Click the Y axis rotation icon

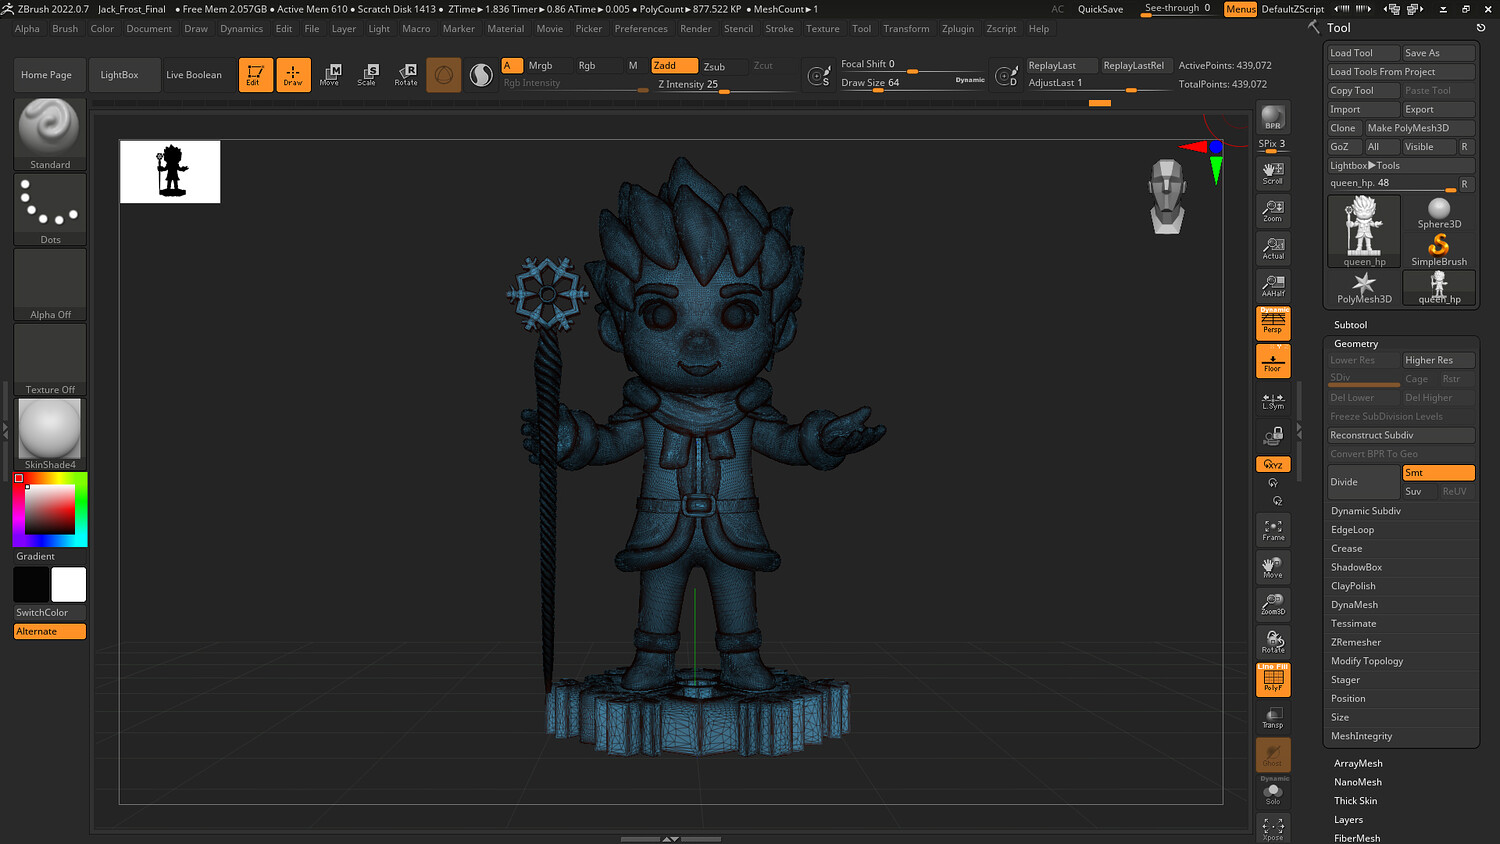click(x=1273, y=483)
